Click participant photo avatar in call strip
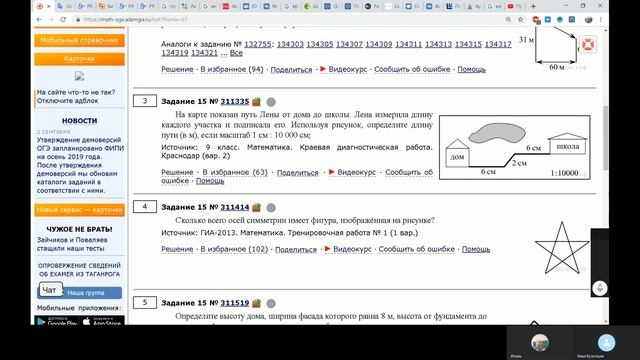The width and height of the screenshot is (640, 360). [540, 342]
